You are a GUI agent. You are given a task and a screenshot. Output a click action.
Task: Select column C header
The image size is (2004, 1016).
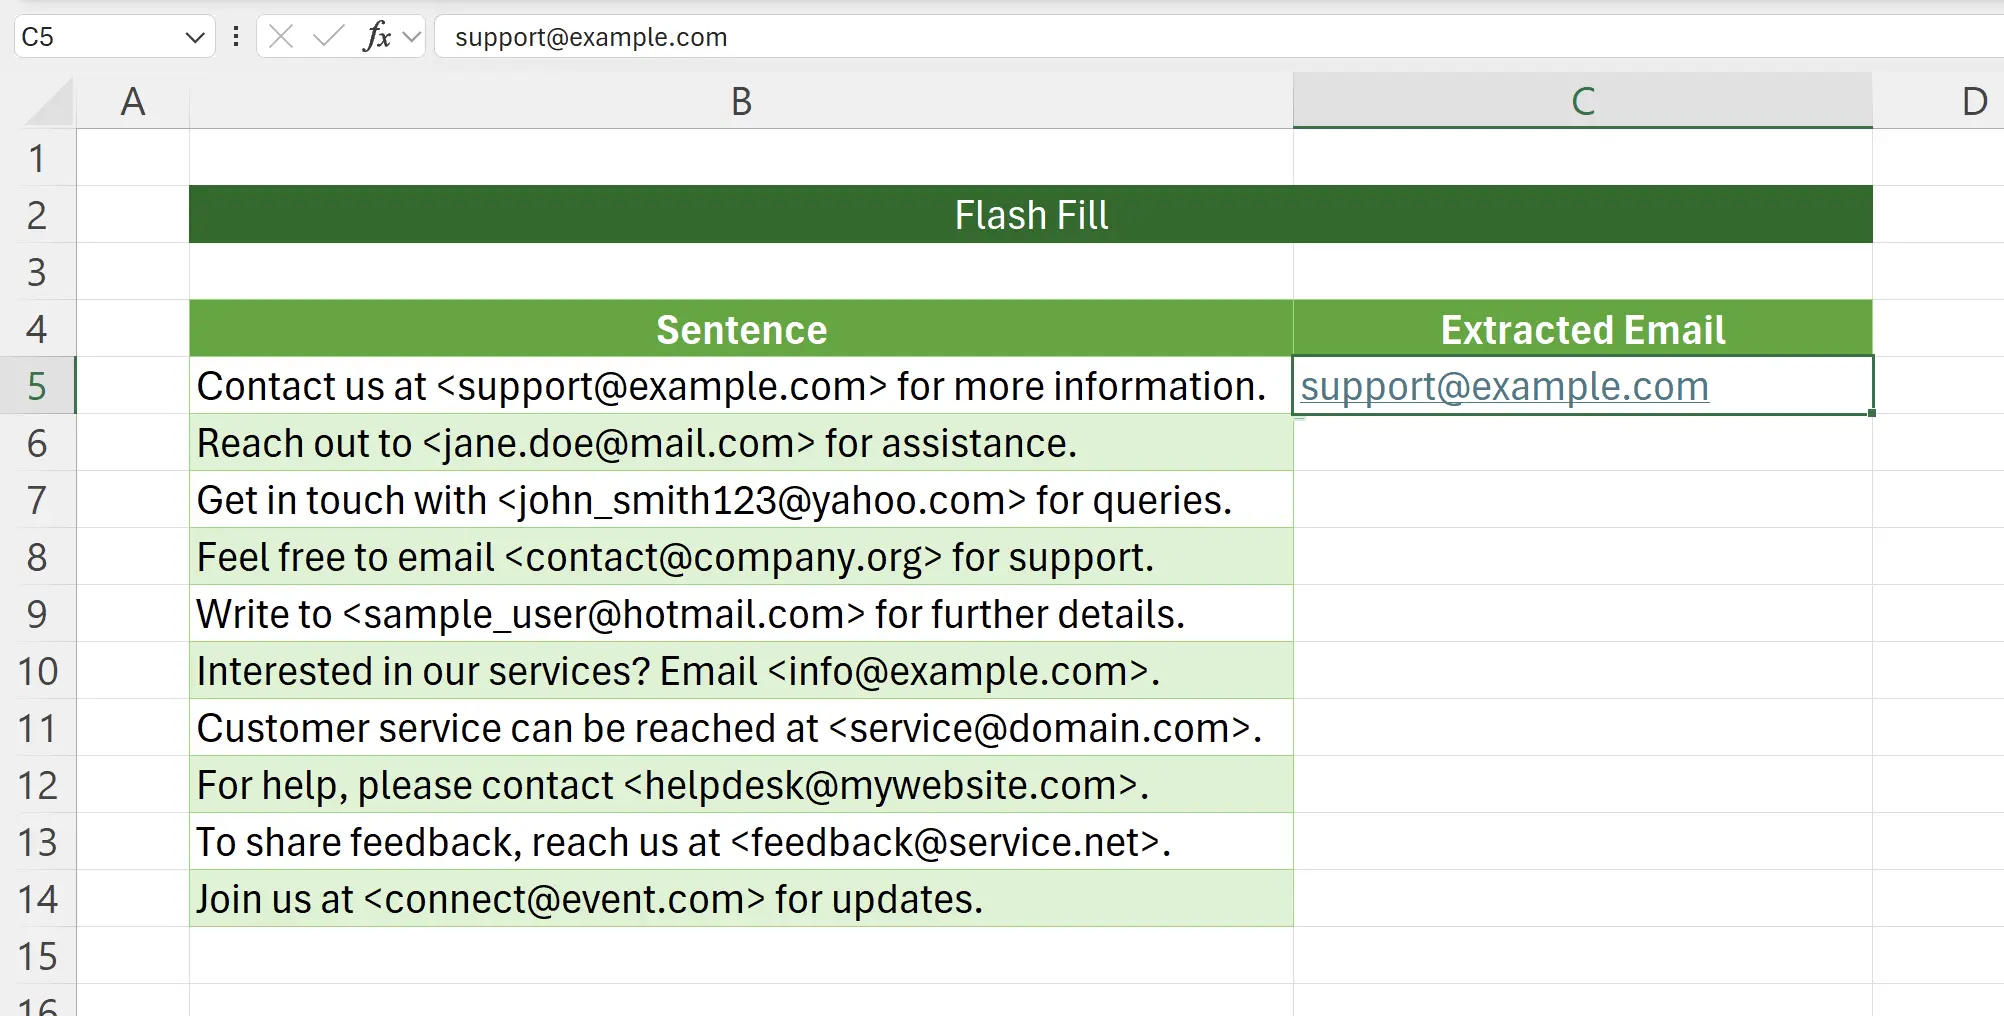[x=1582, y=100]
